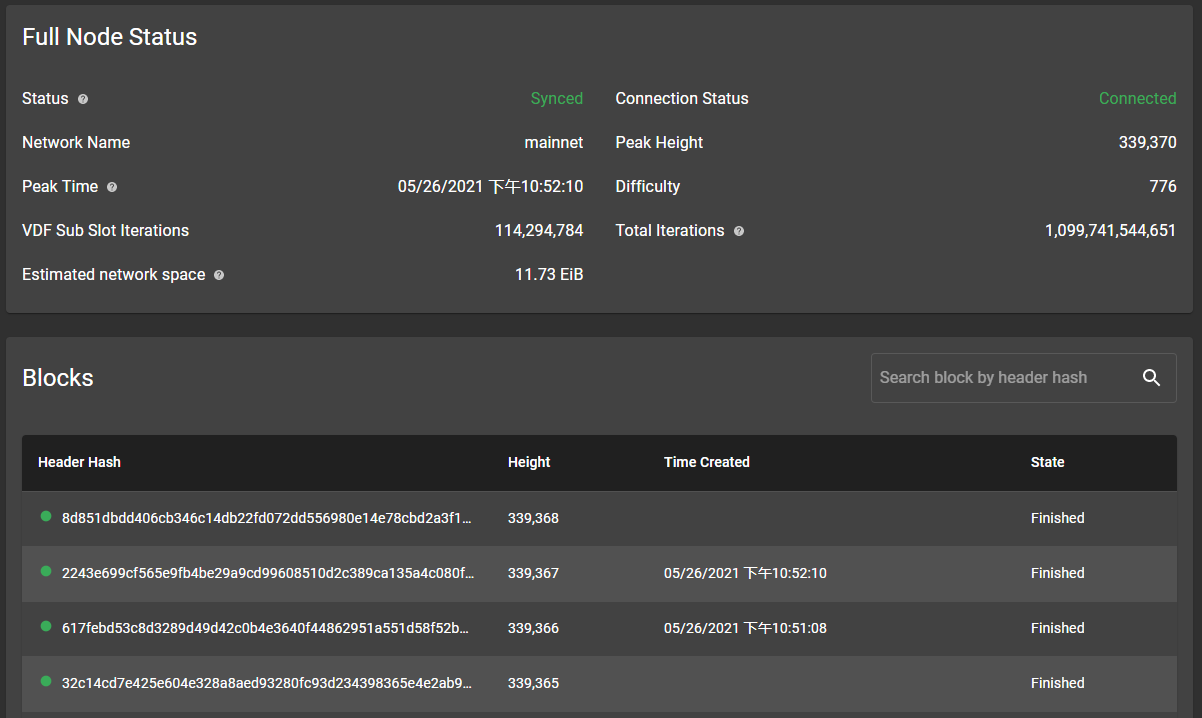1202x718 pixels.
Task: Click the Difficulty label
Action: coord(648,187)
